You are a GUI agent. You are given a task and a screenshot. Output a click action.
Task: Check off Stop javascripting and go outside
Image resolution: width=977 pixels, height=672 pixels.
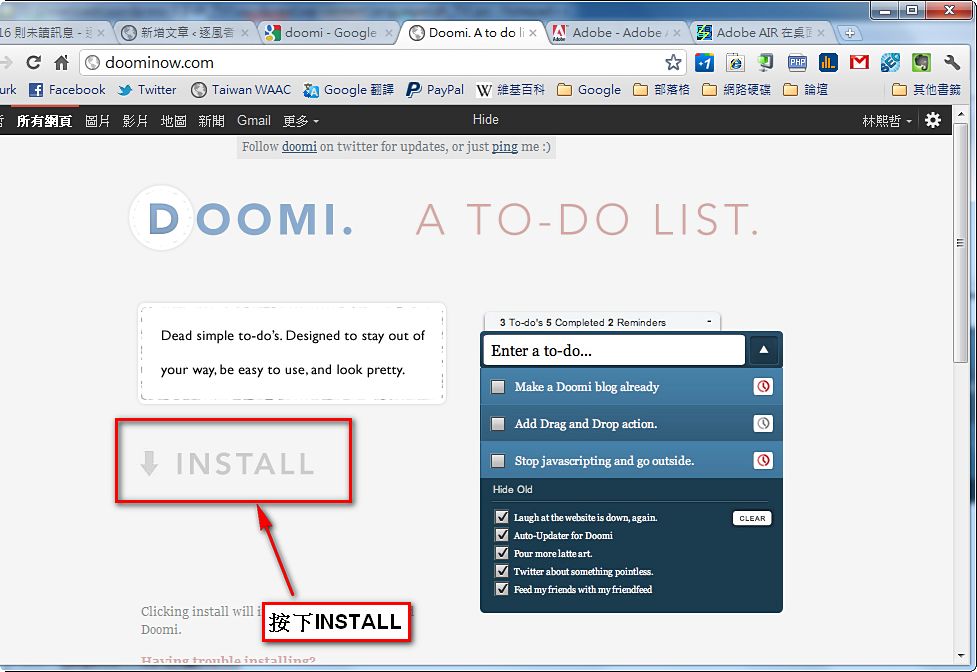498,461
